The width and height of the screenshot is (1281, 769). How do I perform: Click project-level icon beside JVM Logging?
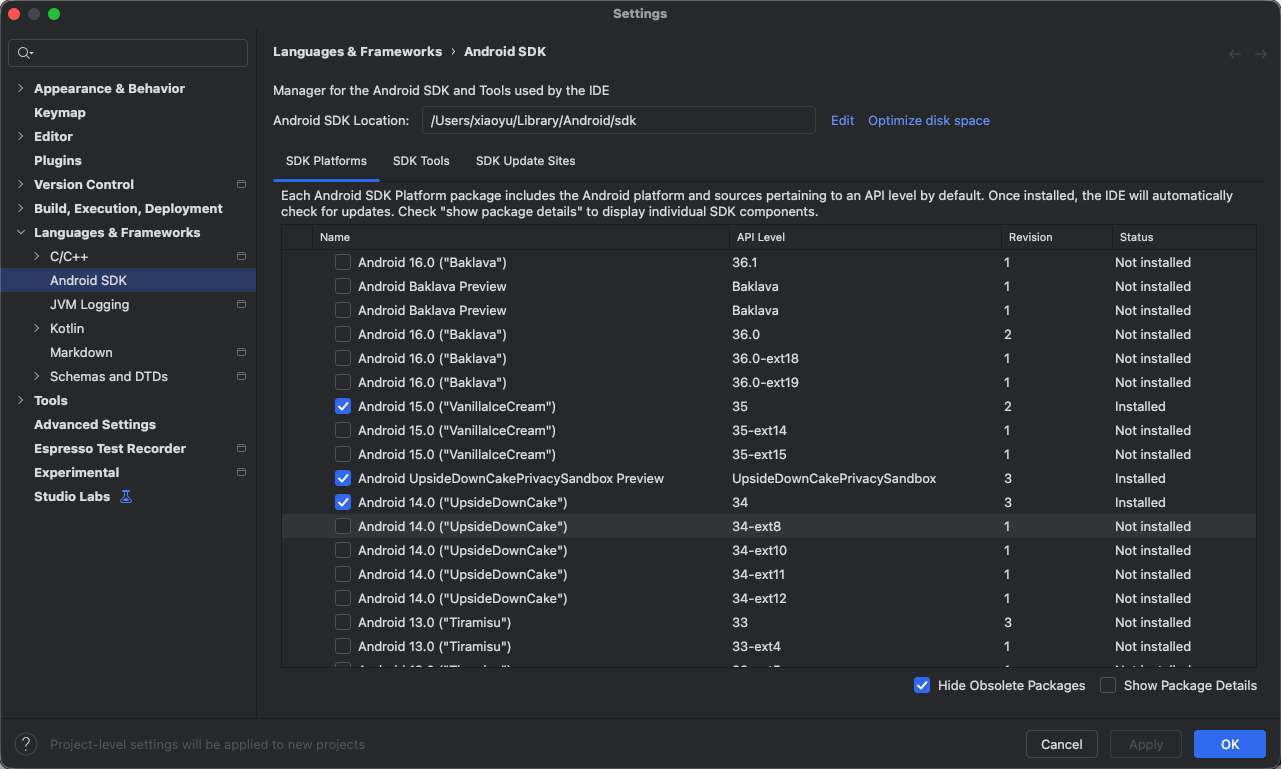(x=241, y=304)
